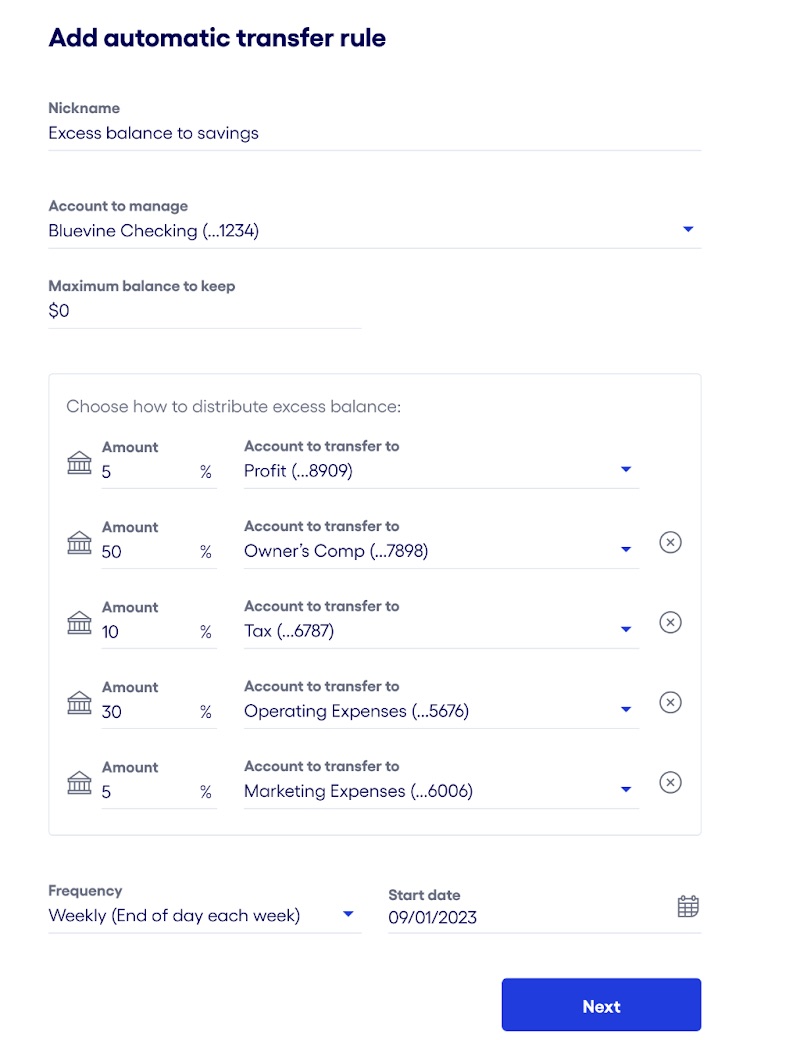788x1040 pixels.
Task: Open the Profit account transfer dropdown
Action: [x=626, y=468]
